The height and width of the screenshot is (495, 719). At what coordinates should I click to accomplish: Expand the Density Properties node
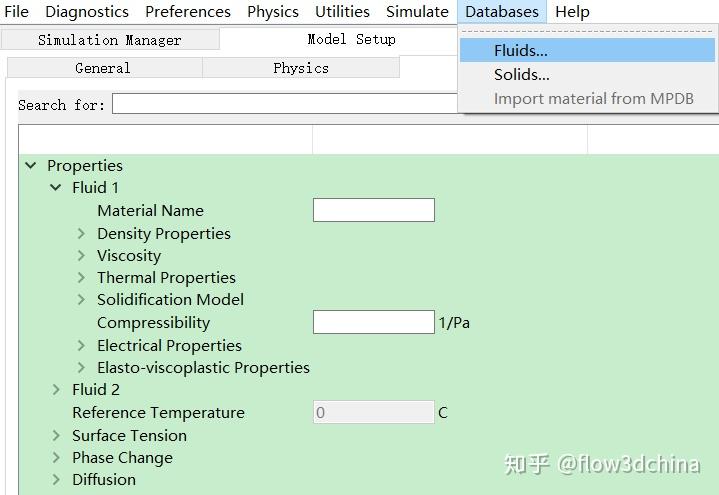click(x=82, y=234)
